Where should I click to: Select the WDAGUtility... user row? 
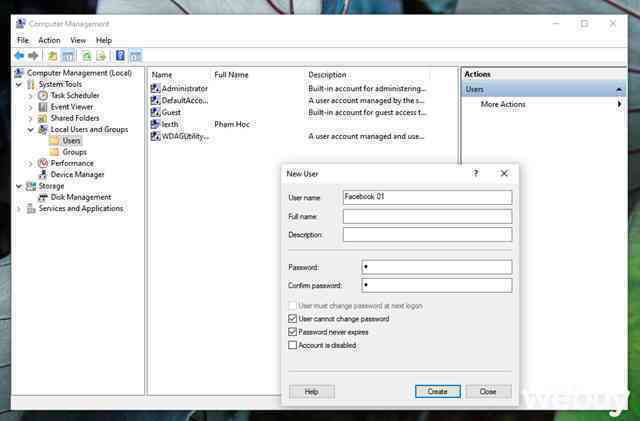click(x=180, y=136)
